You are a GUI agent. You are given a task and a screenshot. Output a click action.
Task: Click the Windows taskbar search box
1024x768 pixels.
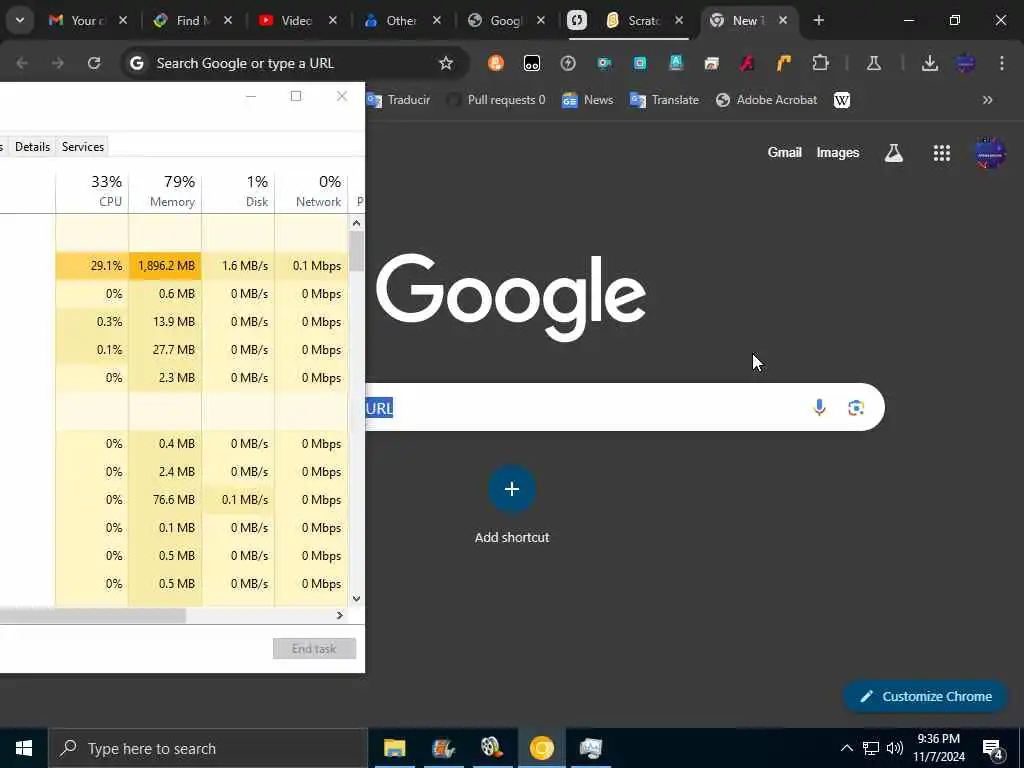[x=208, y=748]
